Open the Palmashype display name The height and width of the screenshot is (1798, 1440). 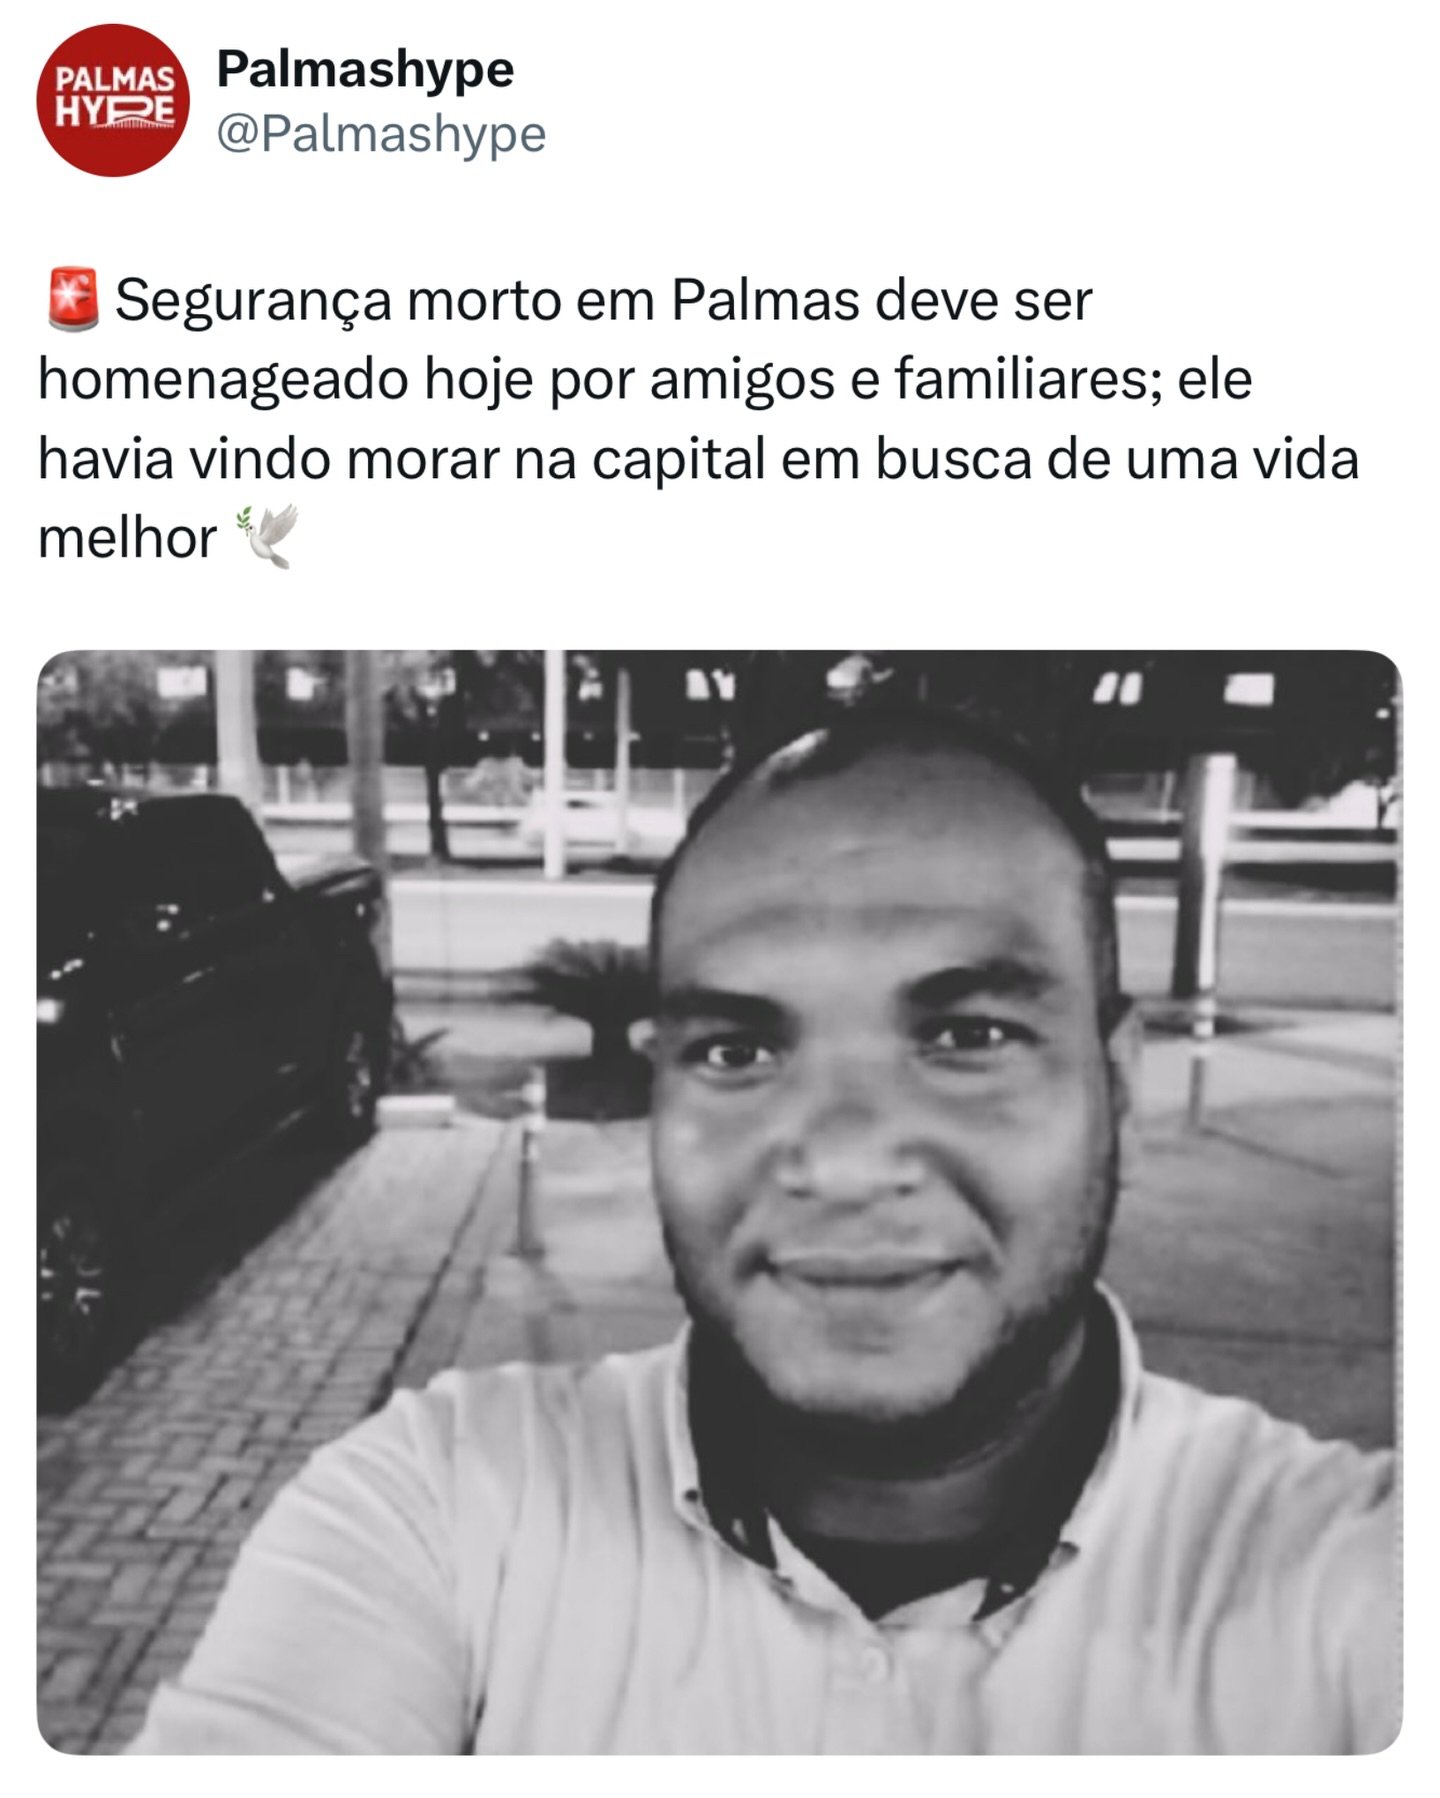(x=365, y=69)
